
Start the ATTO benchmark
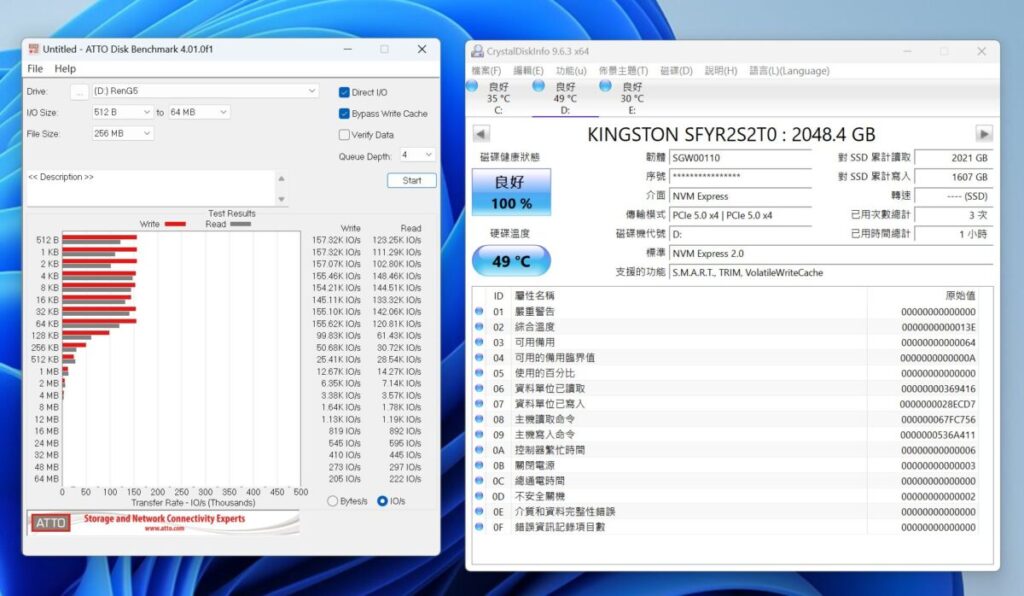pyautogui.click(x=411, y=180)
